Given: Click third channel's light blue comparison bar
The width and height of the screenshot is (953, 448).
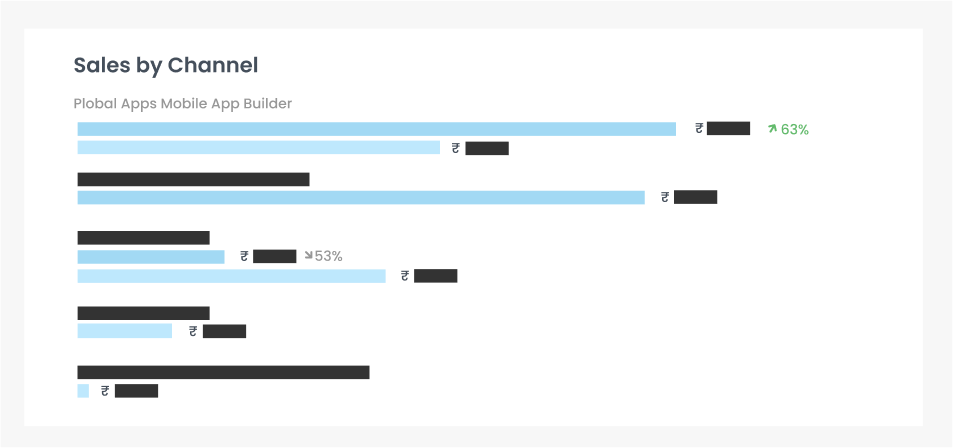Looking at the screenshot, I should 232,276.
